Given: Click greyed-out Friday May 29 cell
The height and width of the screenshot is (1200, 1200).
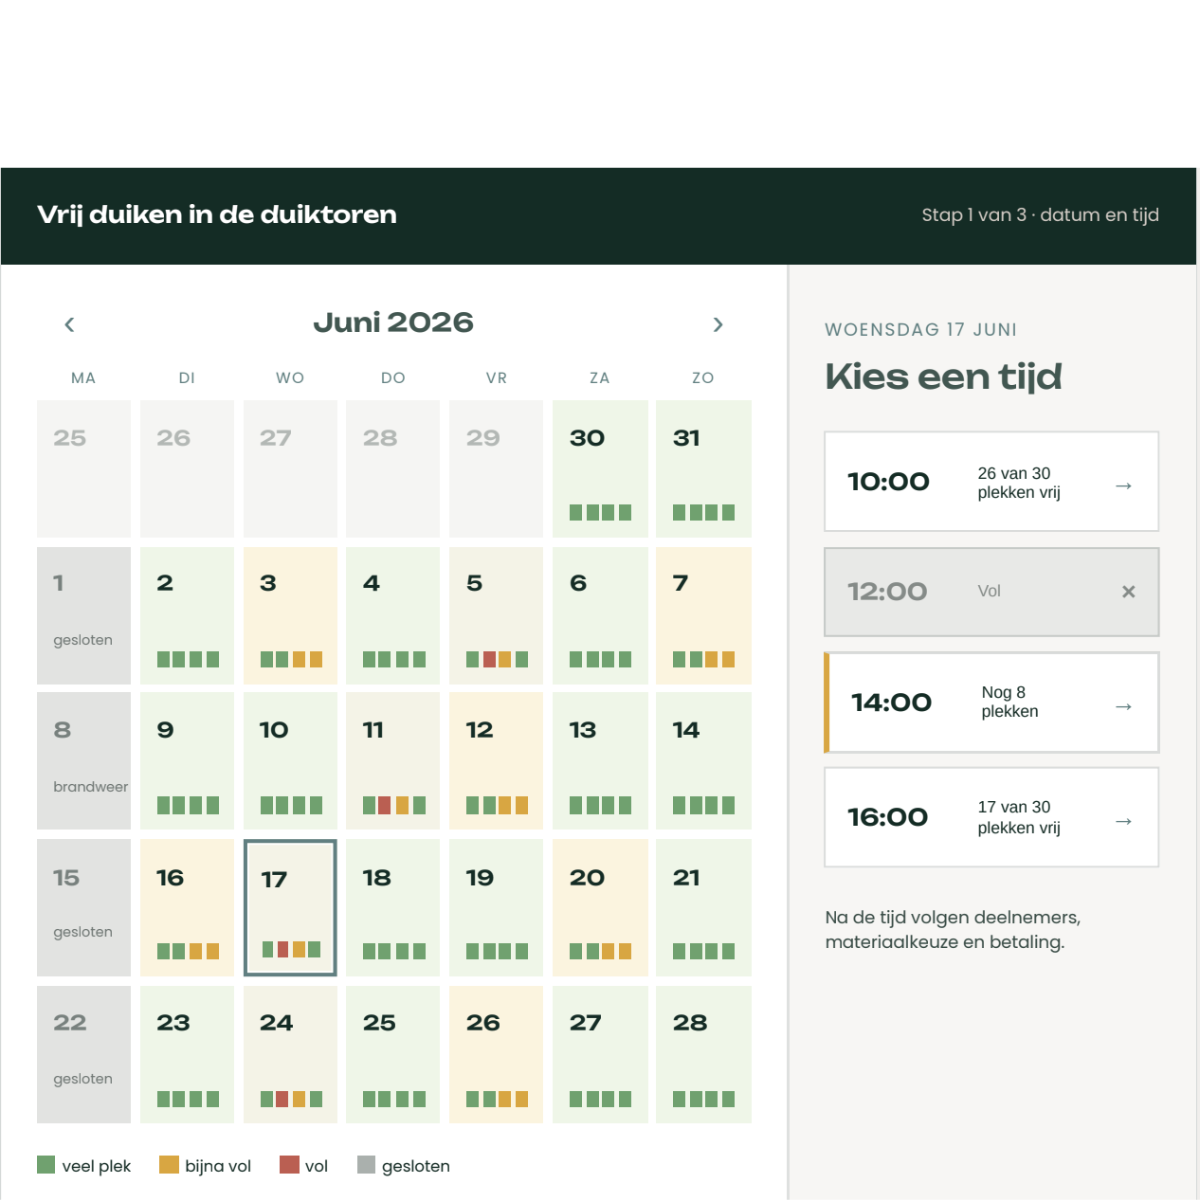Looking at the screenshot, I should pyautogui.click(x=496, y=469).
